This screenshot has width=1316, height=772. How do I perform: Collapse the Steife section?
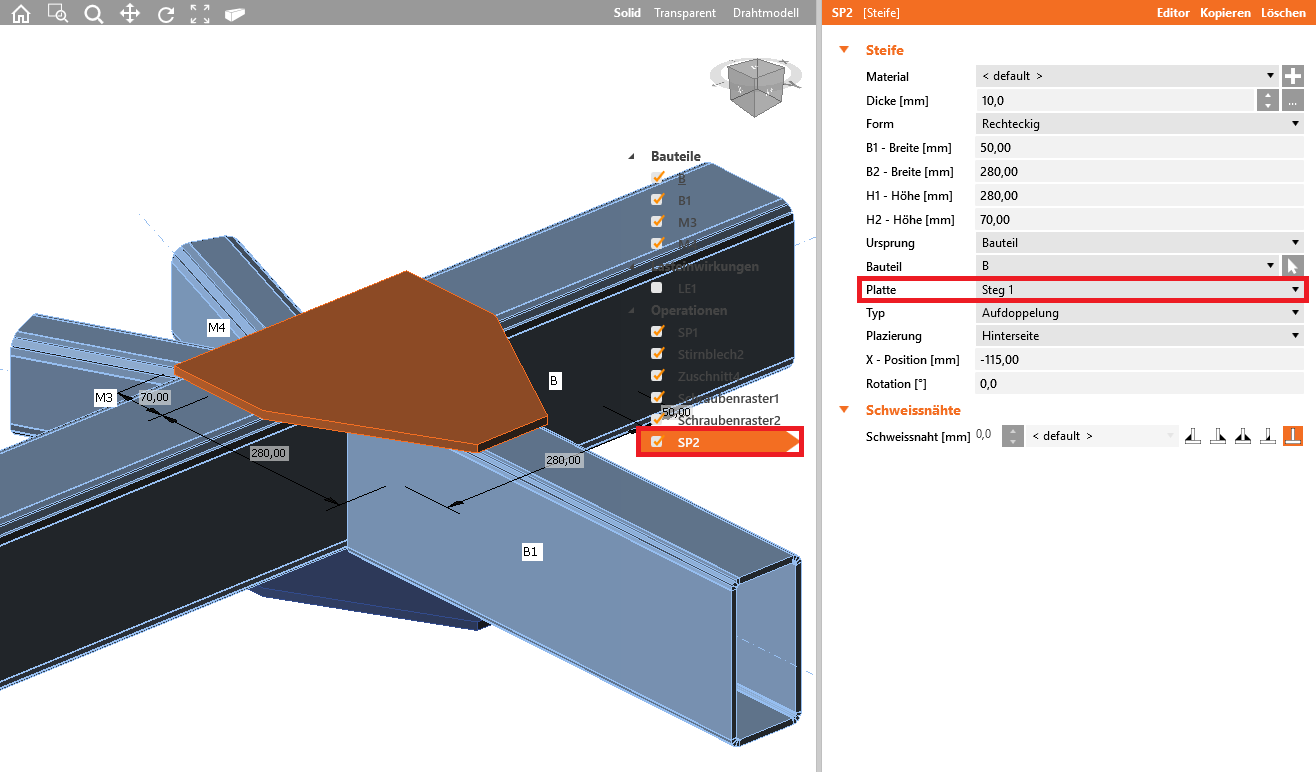click(x=844, y=50)
